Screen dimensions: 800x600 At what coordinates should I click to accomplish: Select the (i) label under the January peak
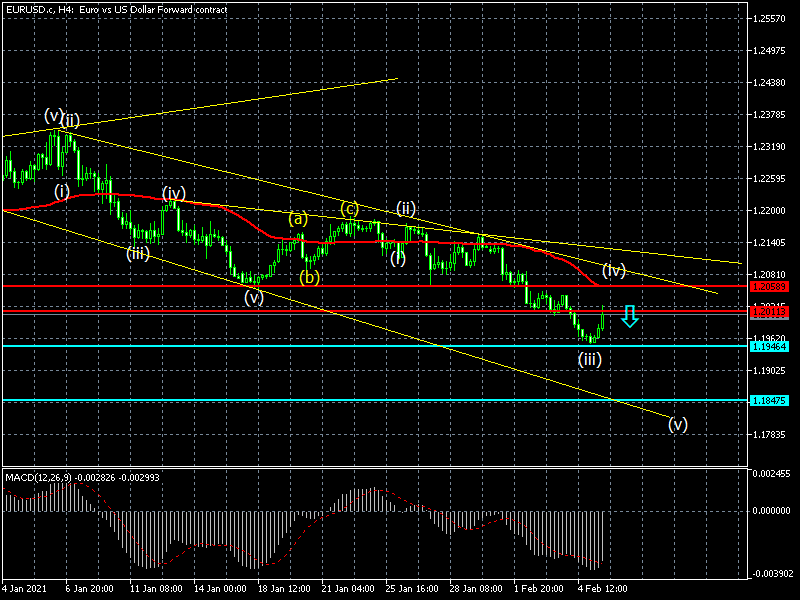click(62, 190)
